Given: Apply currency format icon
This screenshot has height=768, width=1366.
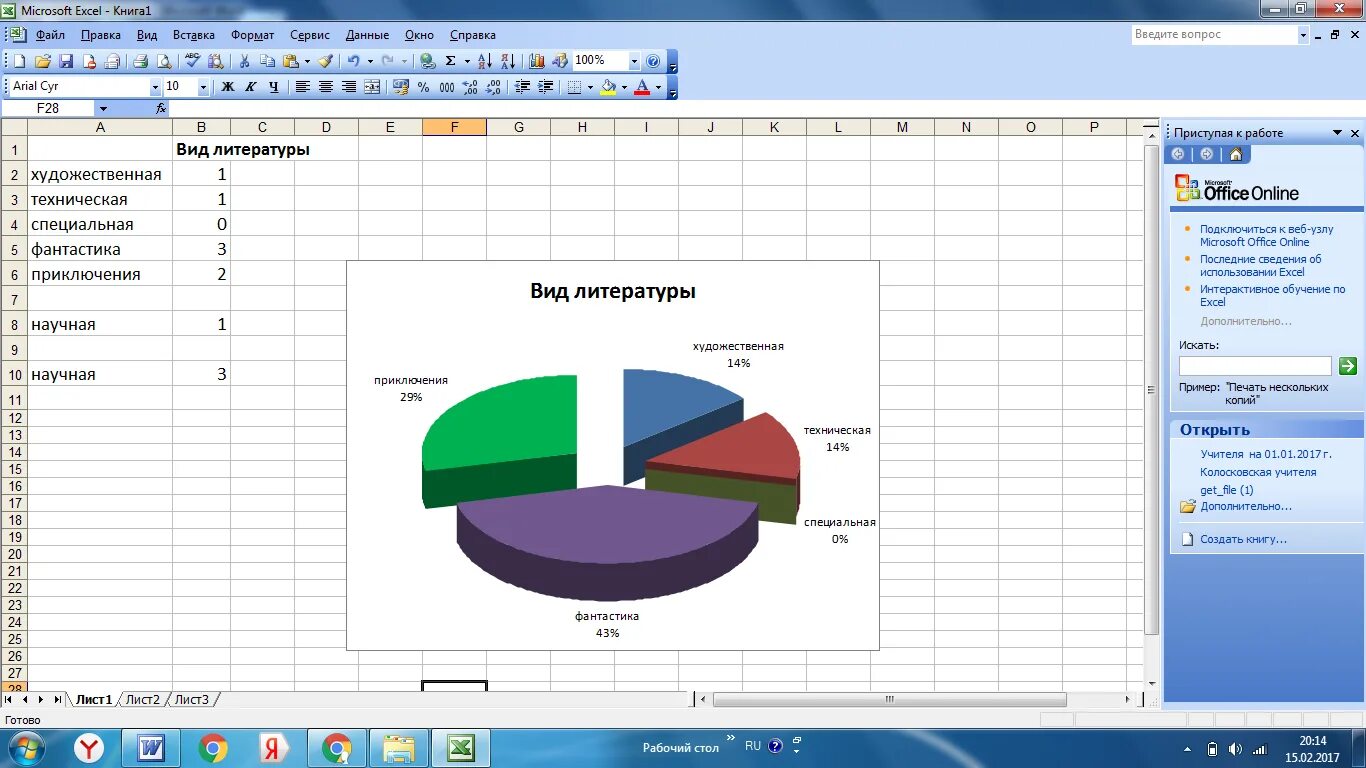Looking at the screenshot, I should pos(401,87).
